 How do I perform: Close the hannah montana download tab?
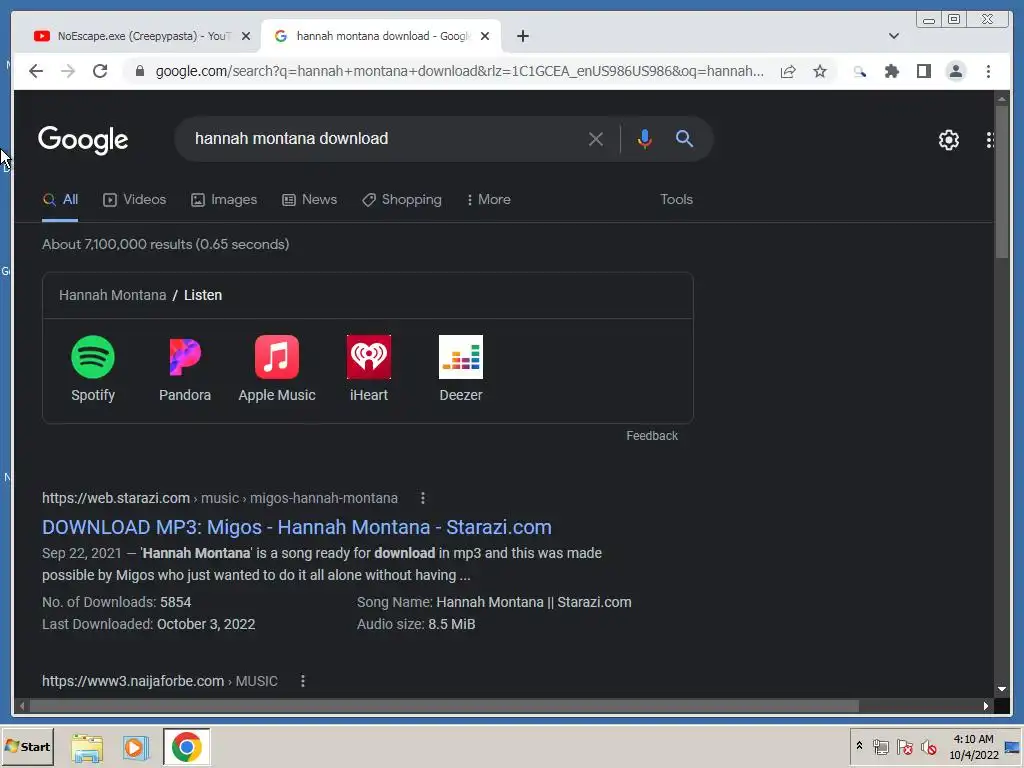tap(485, 36)
